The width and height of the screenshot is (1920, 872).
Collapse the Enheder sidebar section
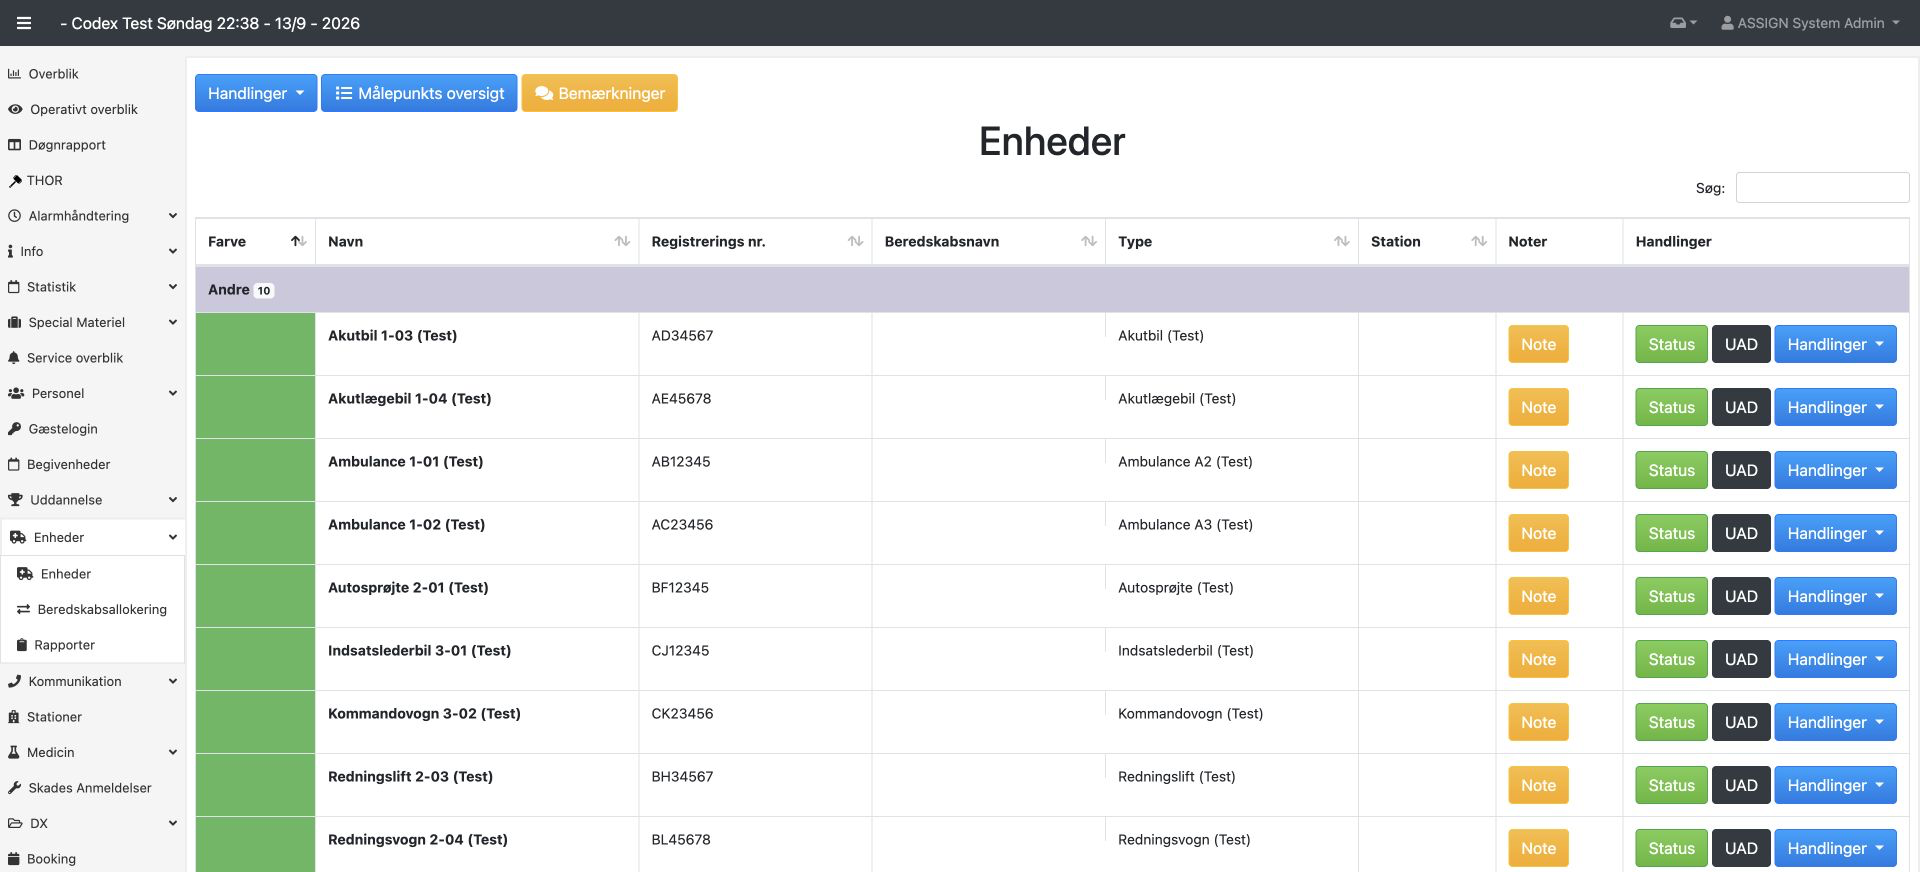pyautogui.click(x=92, y=537)
